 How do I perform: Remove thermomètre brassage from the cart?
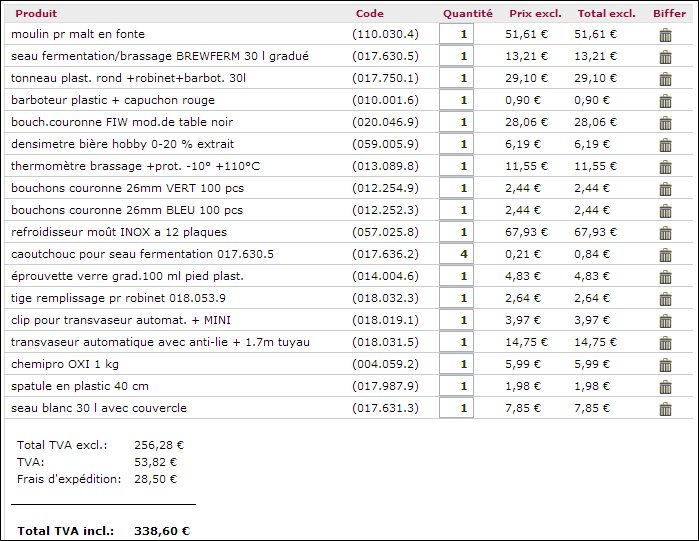coord(665,167)
